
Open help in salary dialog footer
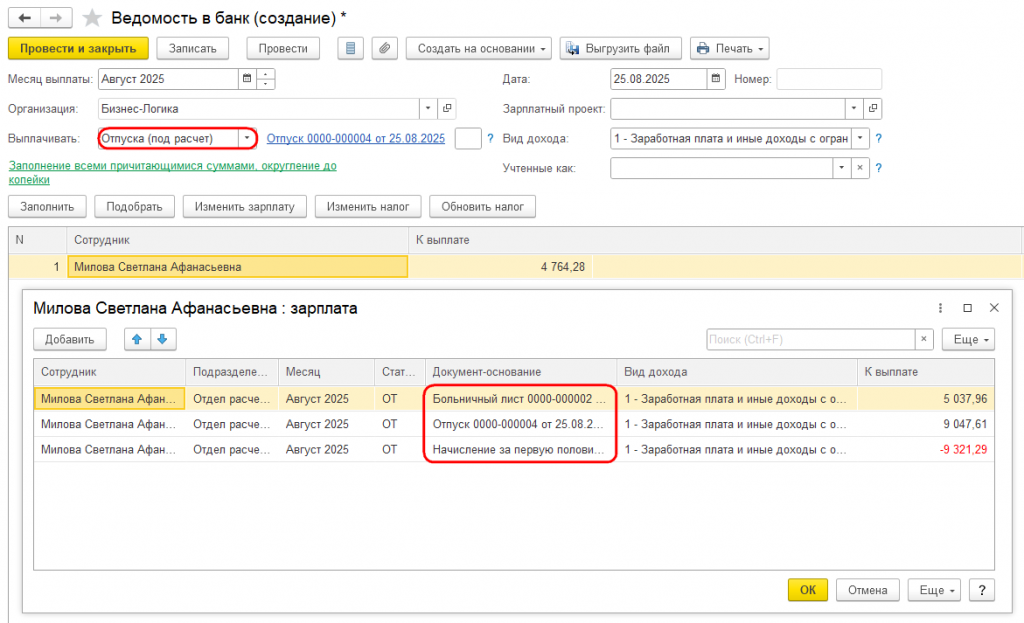pyautogui.click(x=982, y=590)
